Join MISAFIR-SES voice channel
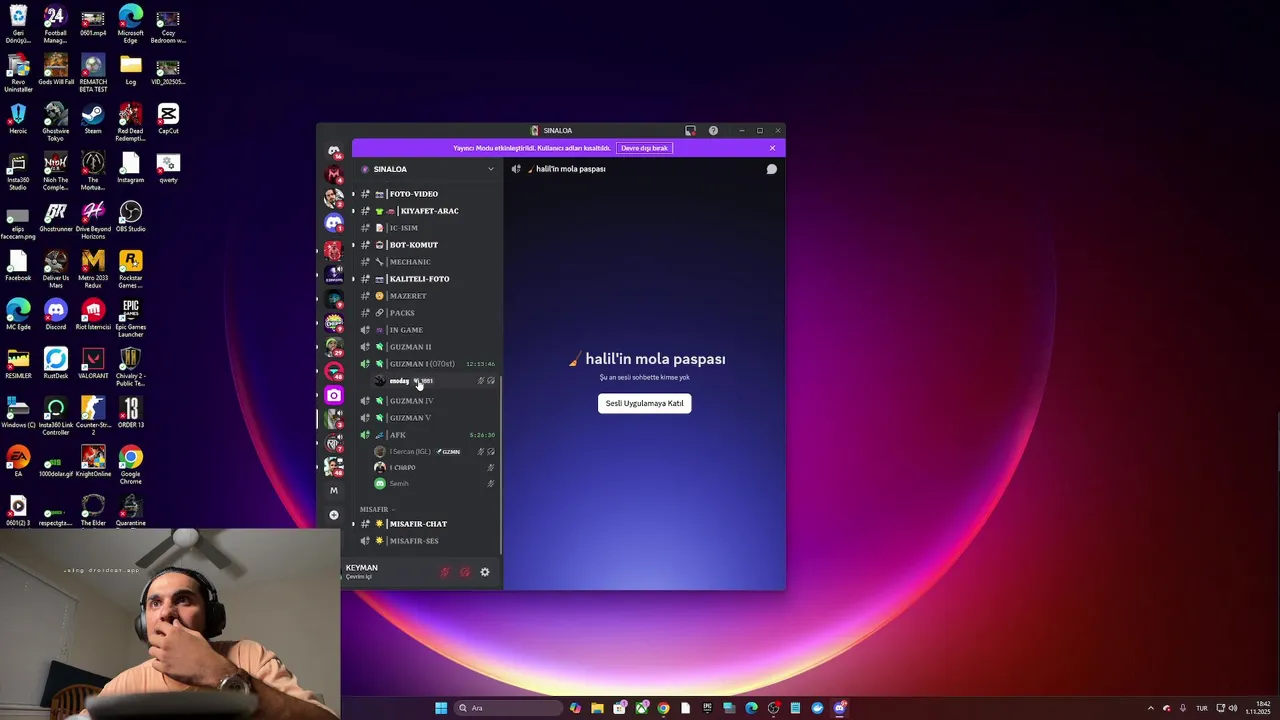The height and width of the screenshot is (720, 1280). (425, 541)
